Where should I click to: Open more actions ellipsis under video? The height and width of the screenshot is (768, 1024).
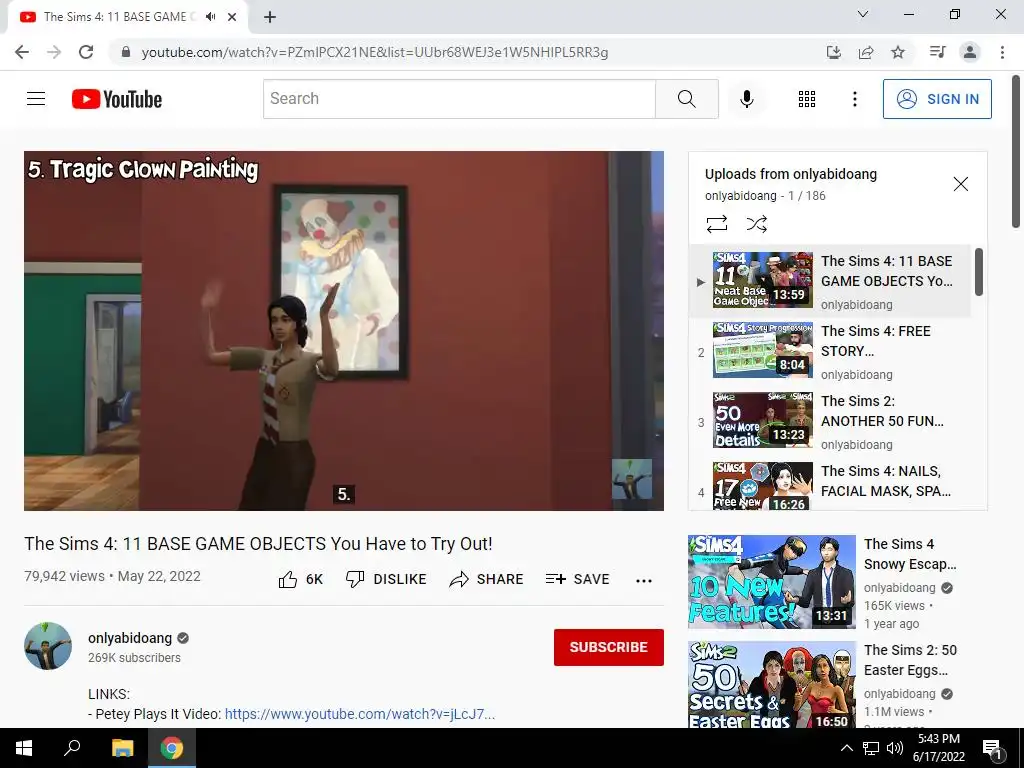[643, 581]
